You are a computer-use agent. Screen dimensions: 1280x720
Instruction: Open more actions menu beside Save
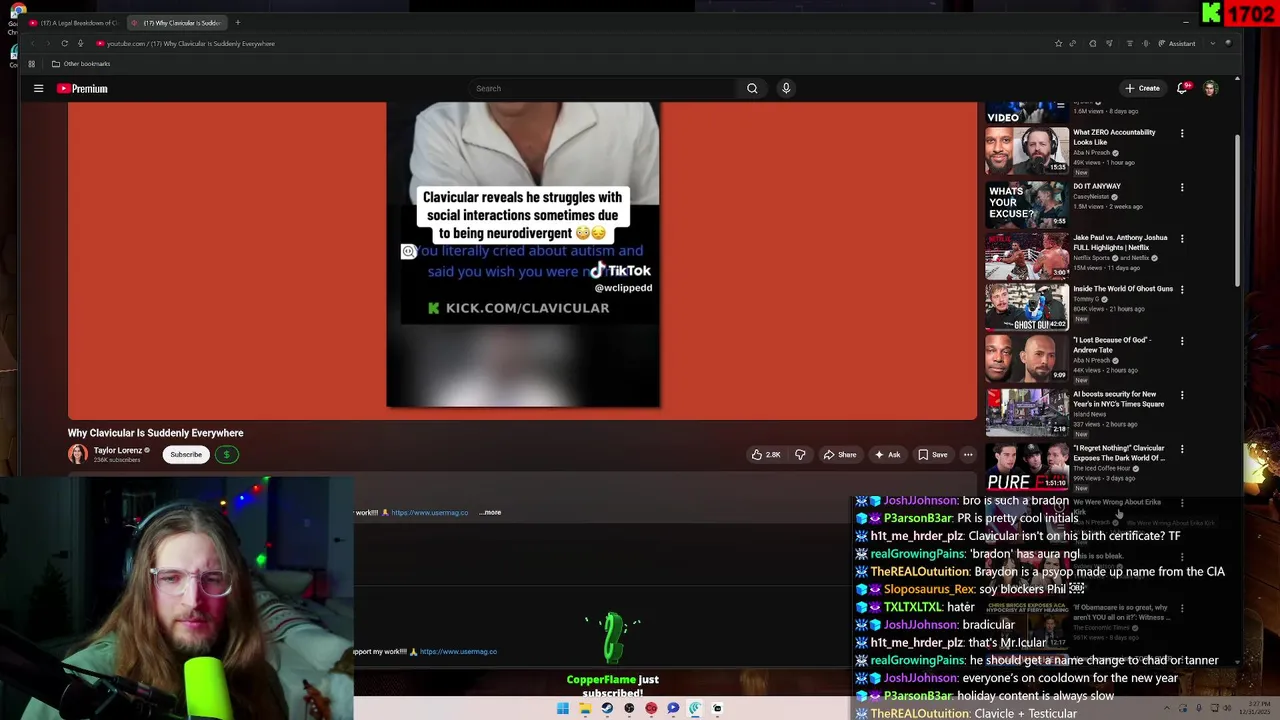[x=968, y=455]
